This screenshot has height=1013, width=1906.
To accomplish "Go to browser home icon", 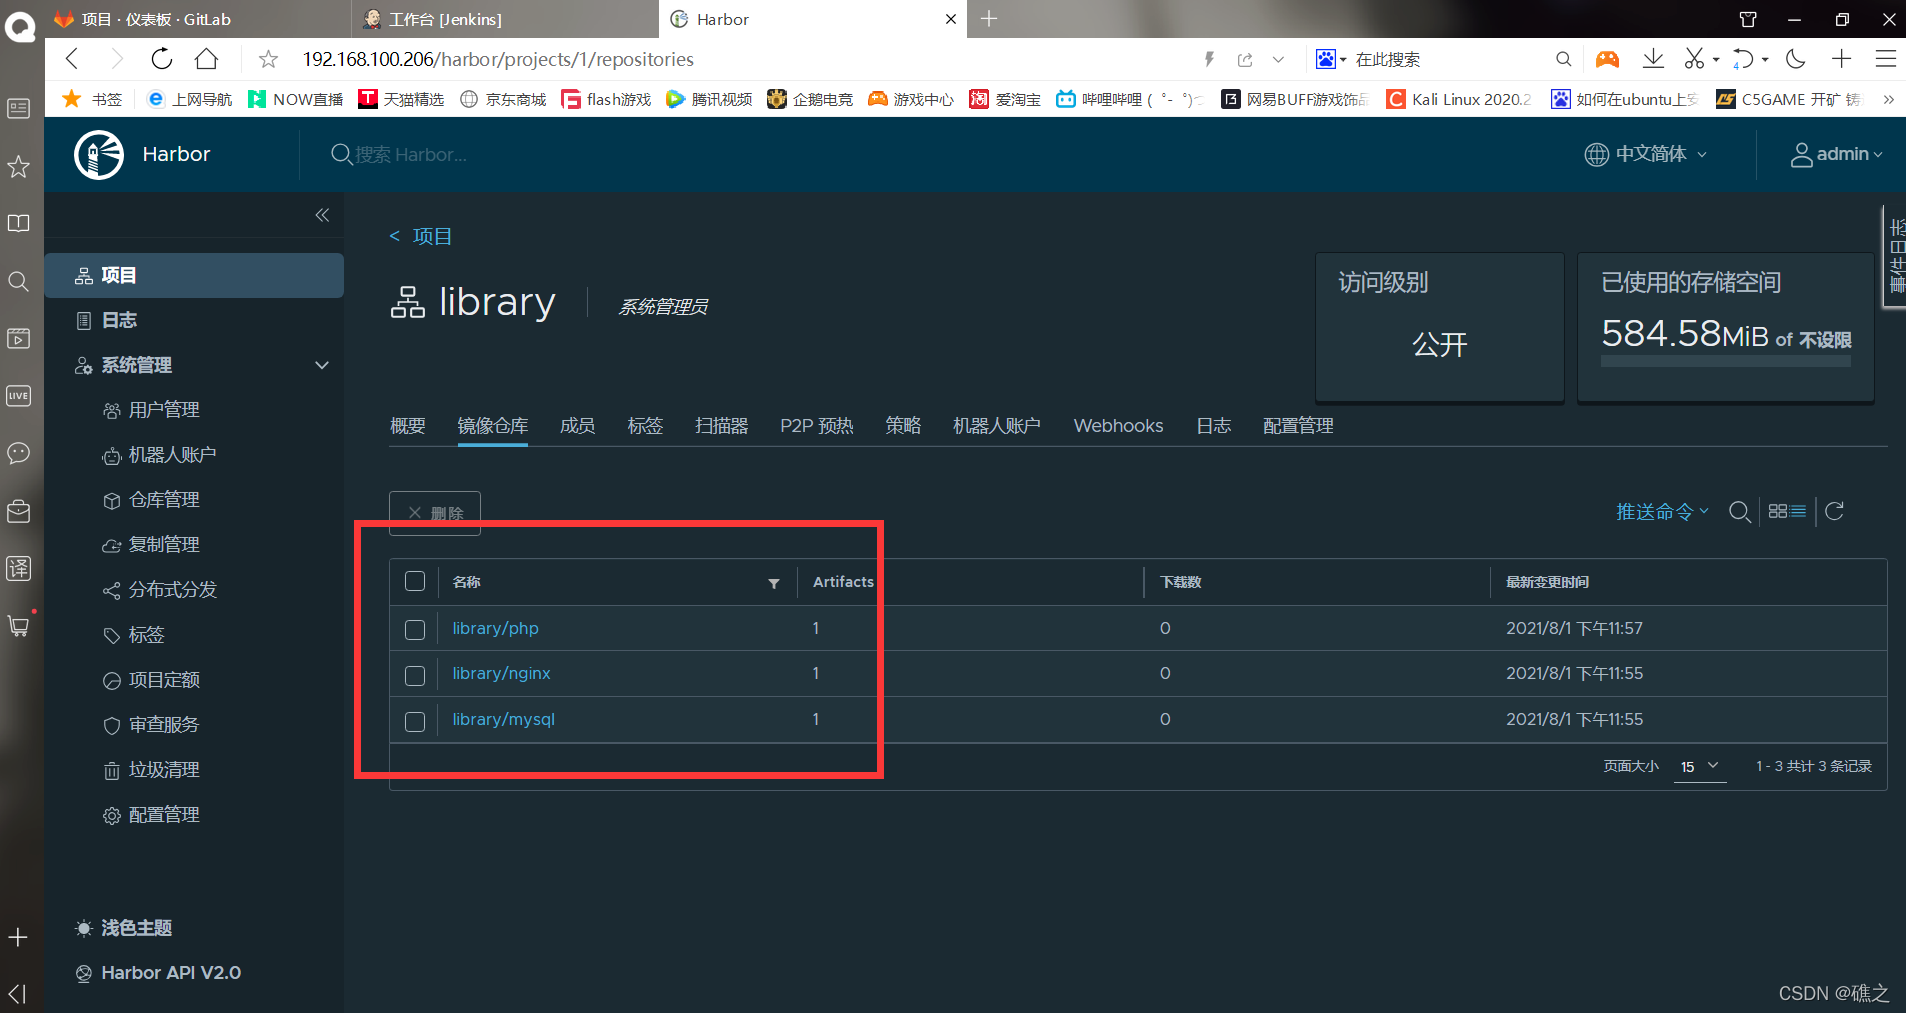I will [x=206, y=59].
